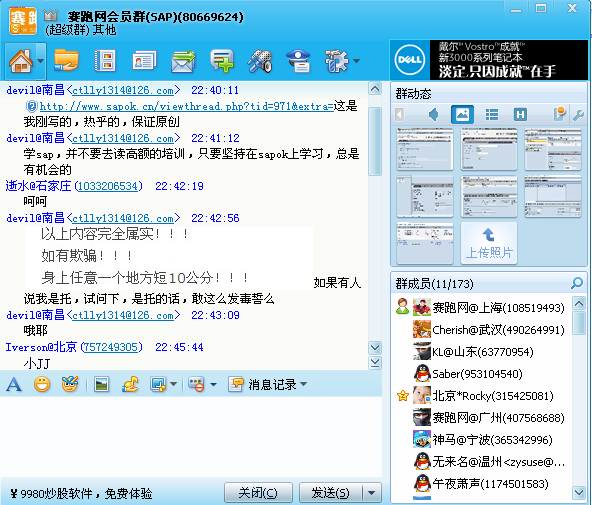Select member 北京*Rocky(315425081)
The height and width of the screenshot is (505, 592).
(481, 396)
